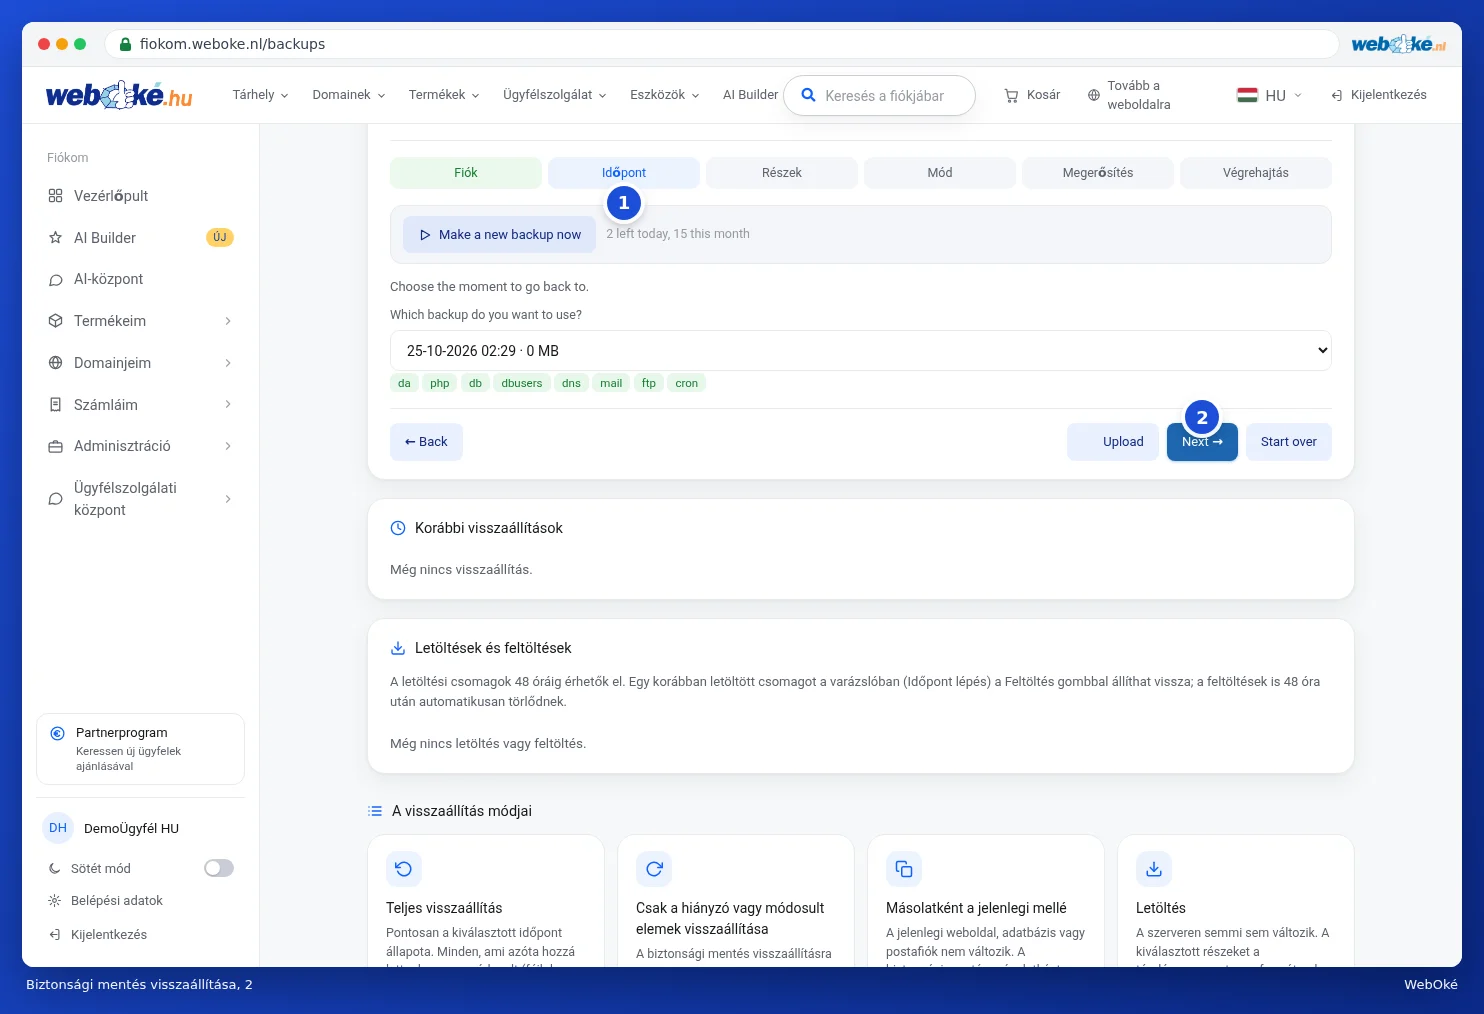This screenshot has width=1484, height=1014.
Task: Click the Számláim invoice icon
Action: pos(56,405)
